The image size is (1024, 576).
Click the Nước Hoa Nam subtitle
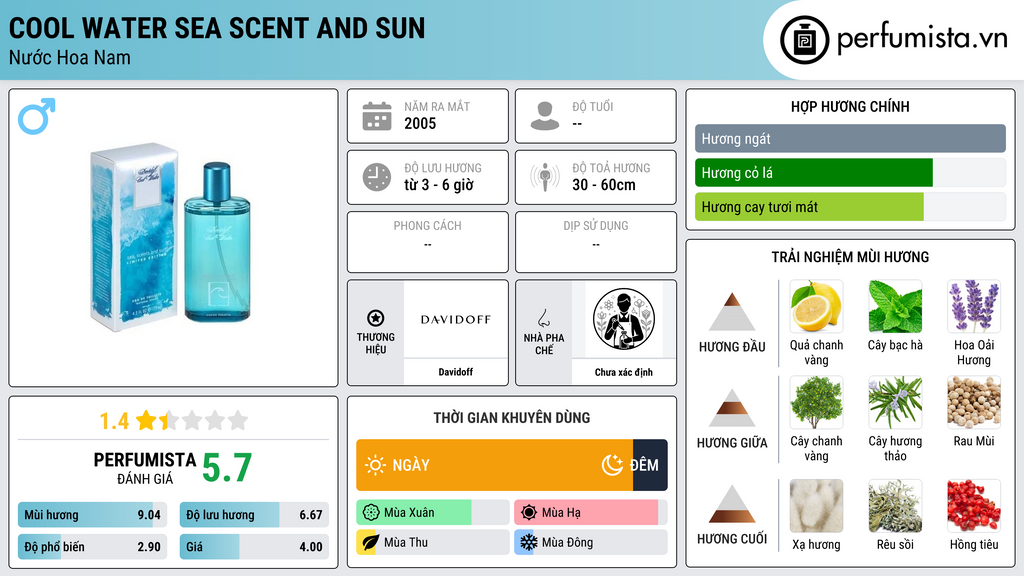point(70,57)
